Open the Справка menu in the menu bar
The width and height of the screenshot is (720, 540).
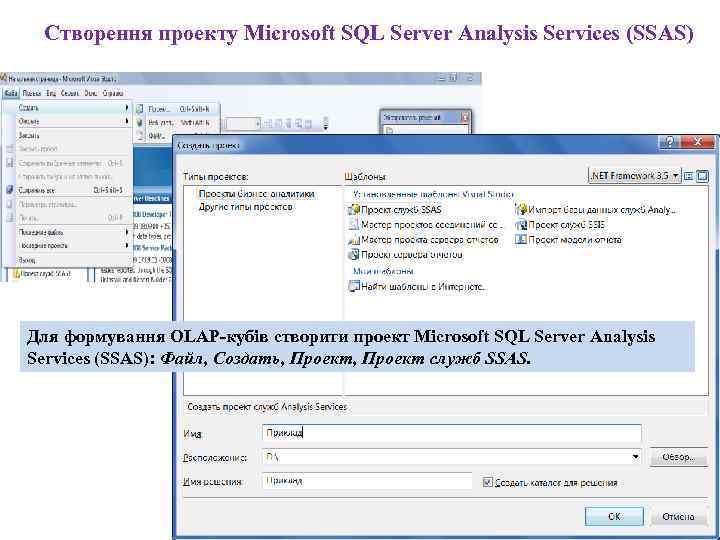(112, 93)
